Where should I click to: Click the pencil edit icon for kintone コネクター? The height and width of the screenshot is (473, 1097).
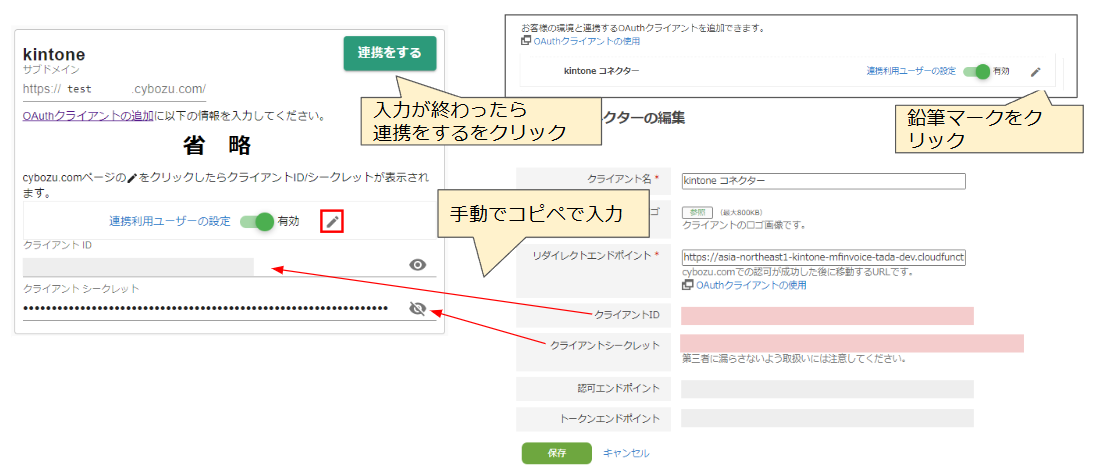point(1036,71)
